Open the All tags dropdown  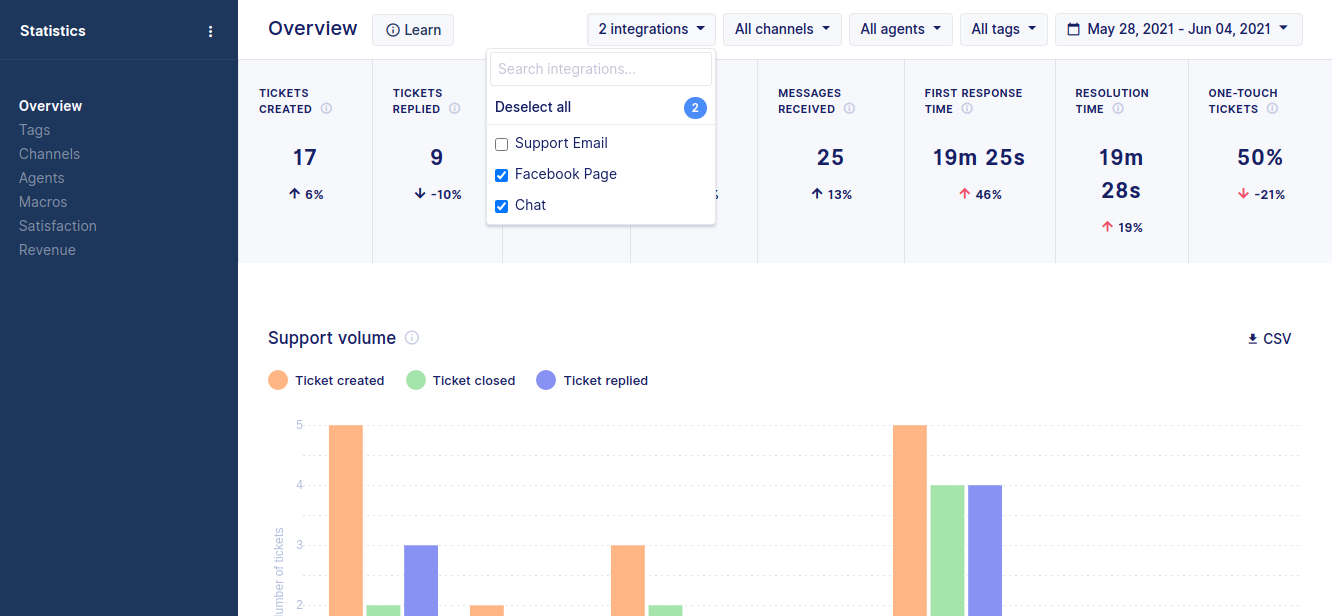1004,29
